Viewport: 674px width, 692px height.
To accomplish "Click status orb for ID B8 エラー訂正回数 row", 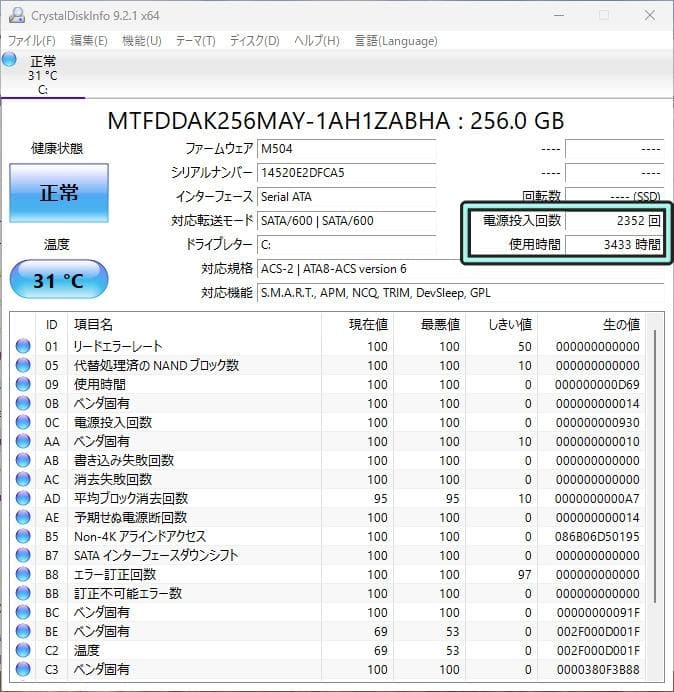I will click(23, 574).
